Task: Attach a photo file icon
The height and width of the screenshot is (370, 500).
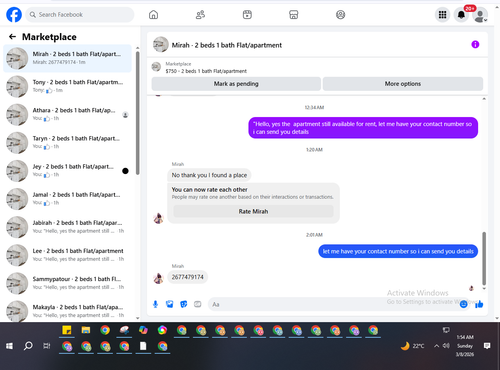Action: pyautogui.click(x=170, y=304)
